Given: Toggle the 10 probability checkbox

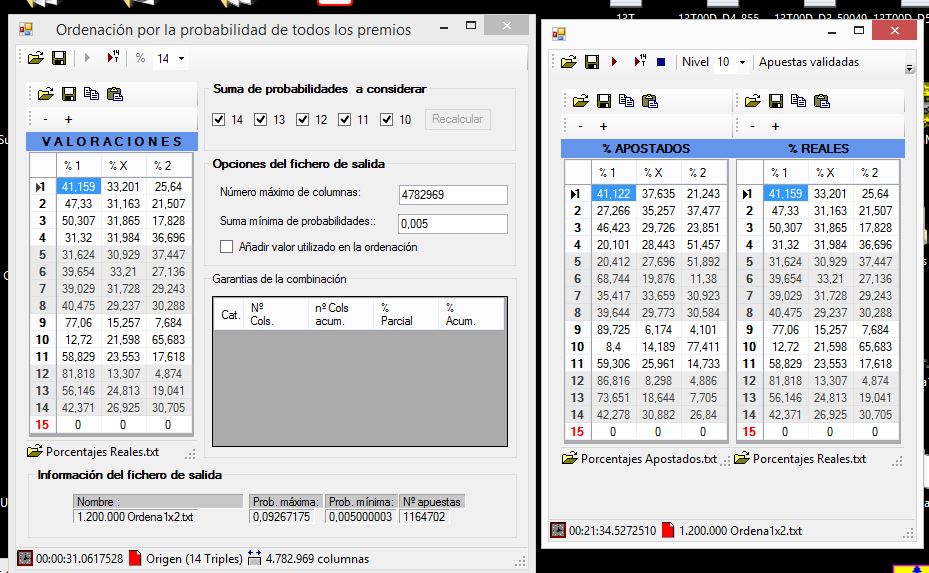Looking at the screenshot, I should pos(387,120).
